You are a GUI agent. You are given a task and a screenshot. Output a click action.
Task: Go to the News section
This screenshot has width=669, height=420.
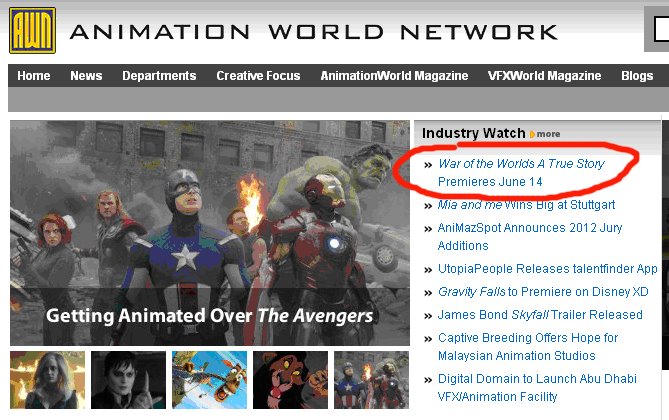86,76
